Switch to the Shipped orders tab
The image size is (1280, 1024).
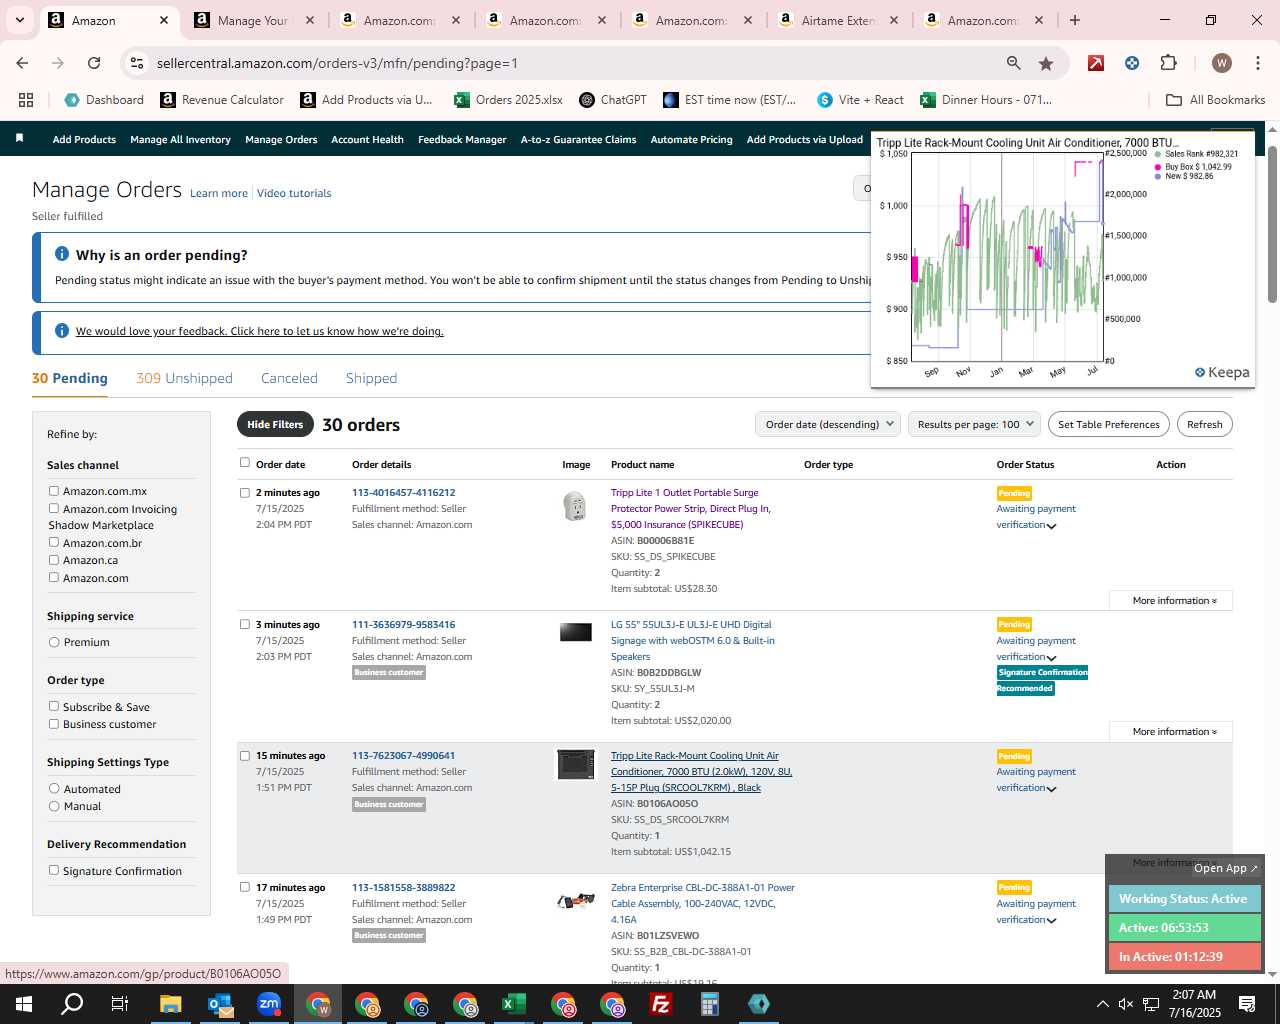point(371,378)
